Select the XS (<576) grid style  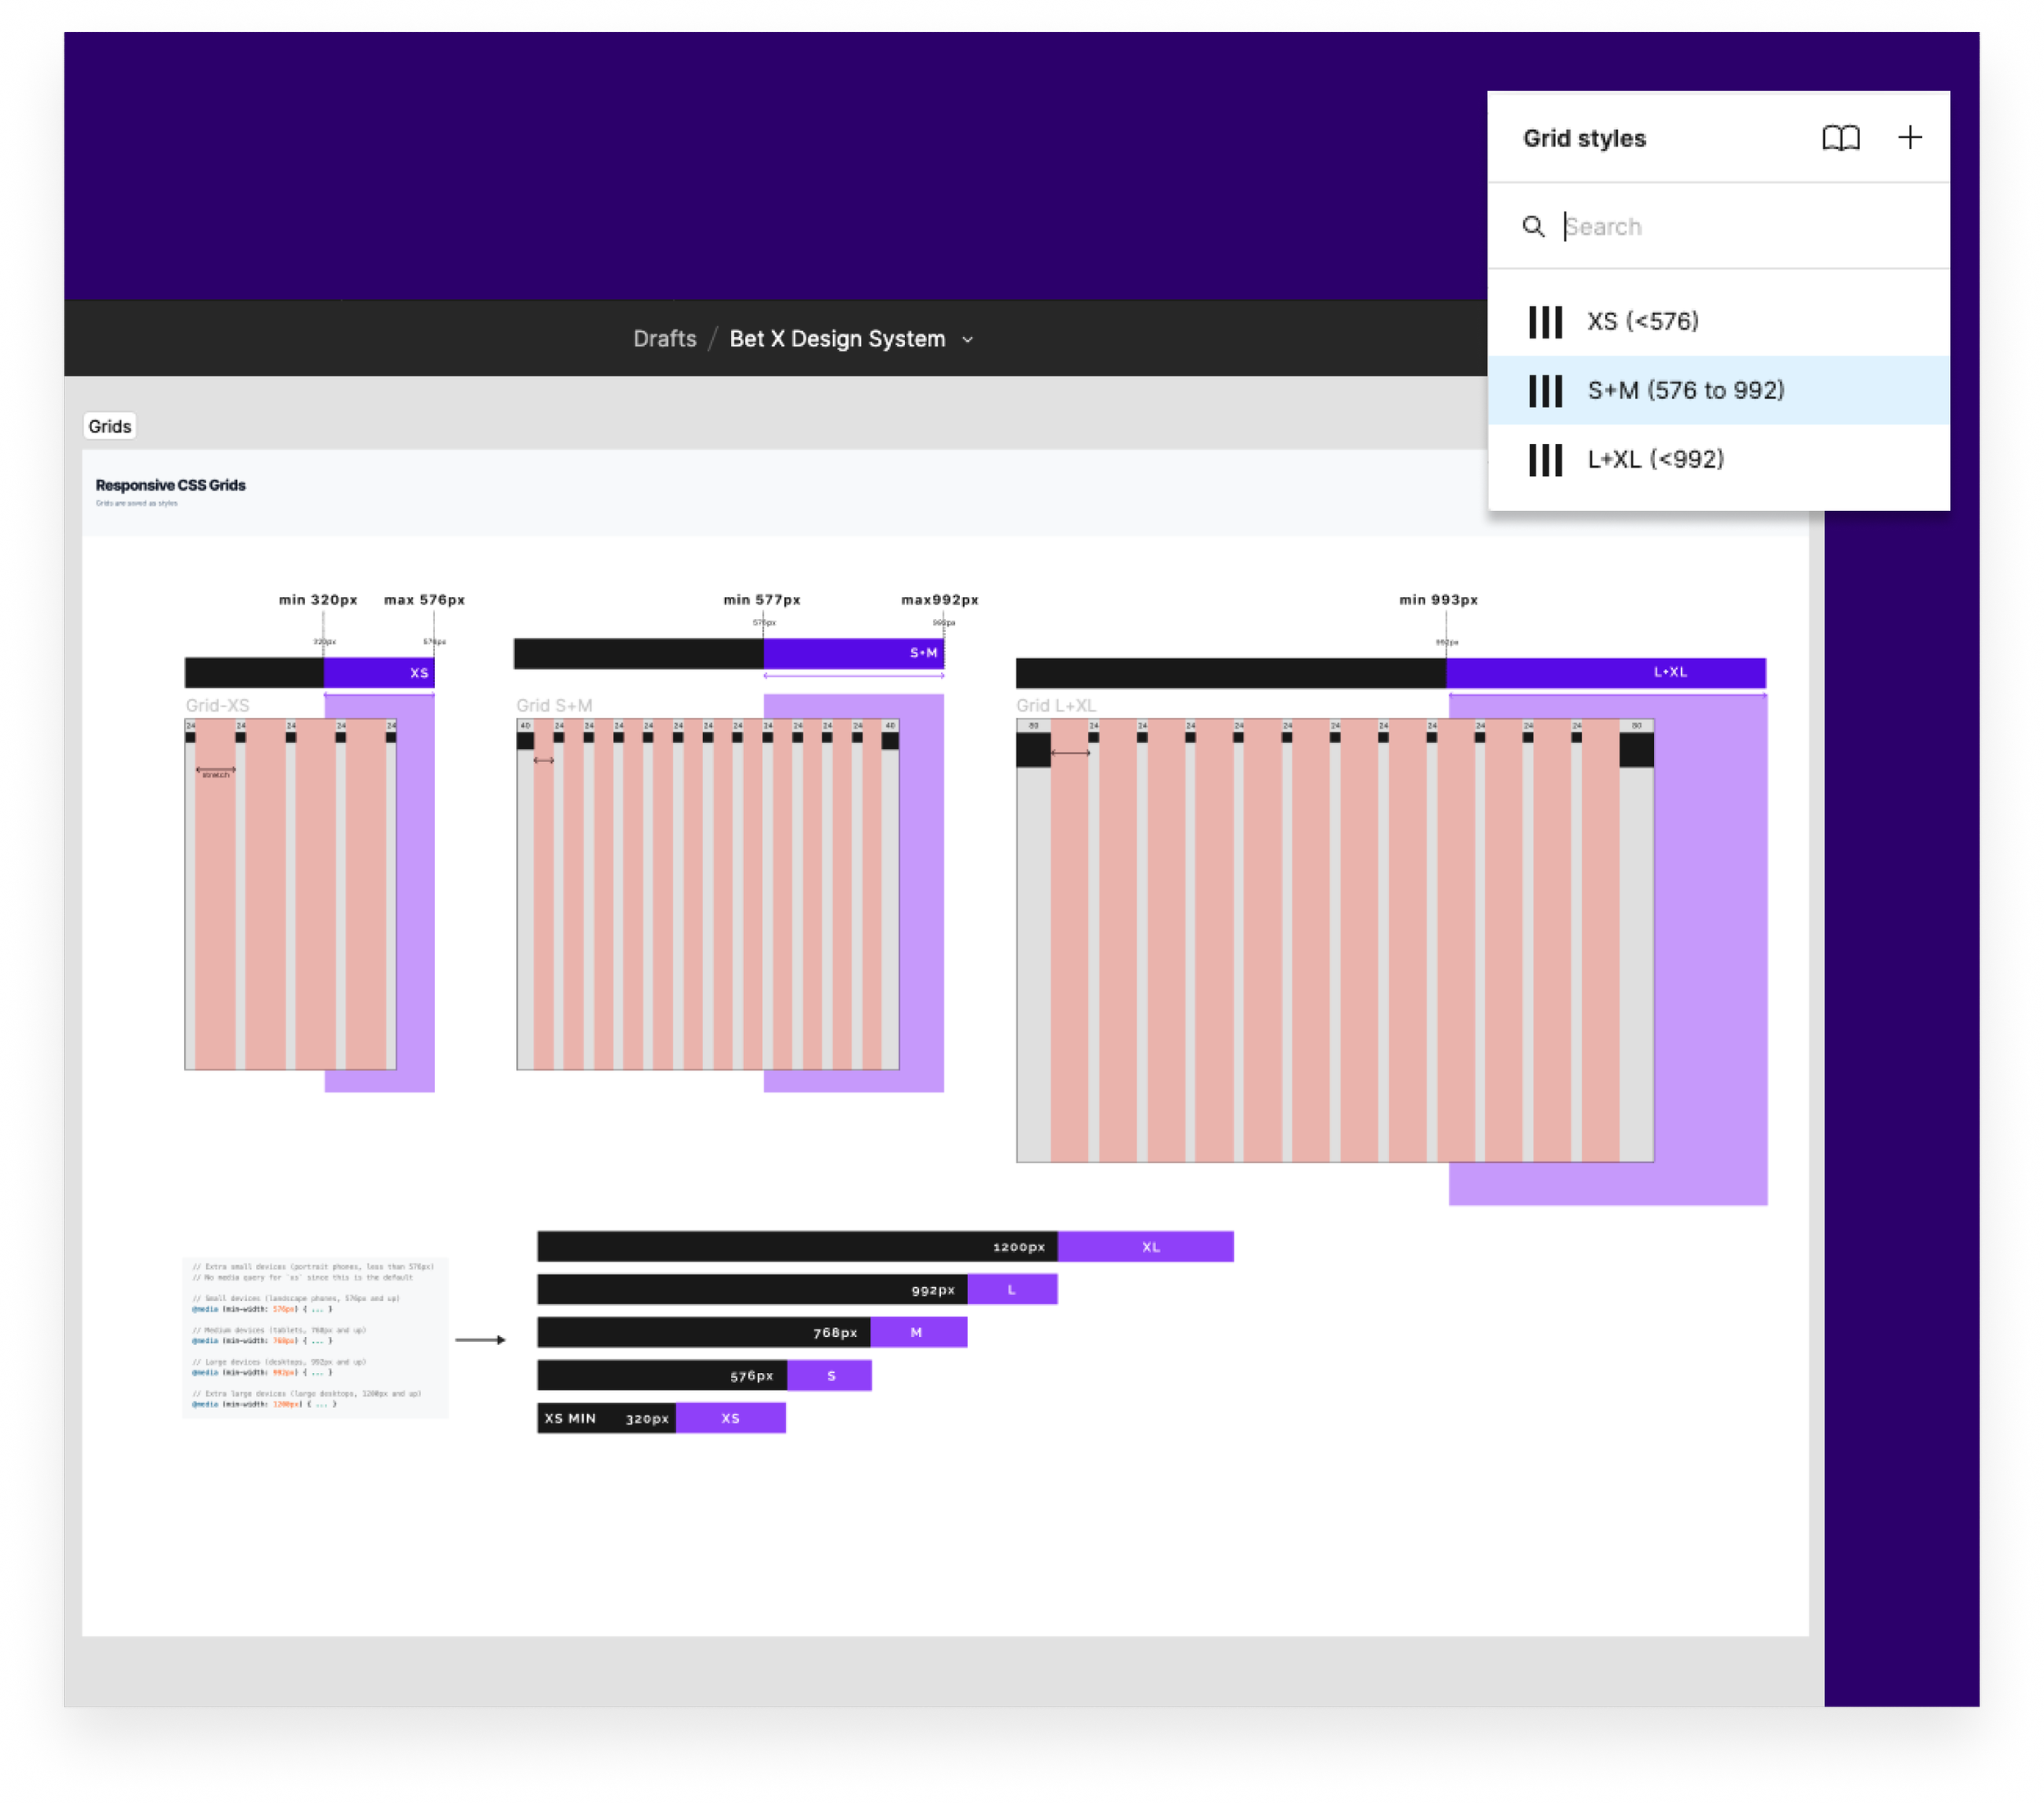click(1642, 322)
